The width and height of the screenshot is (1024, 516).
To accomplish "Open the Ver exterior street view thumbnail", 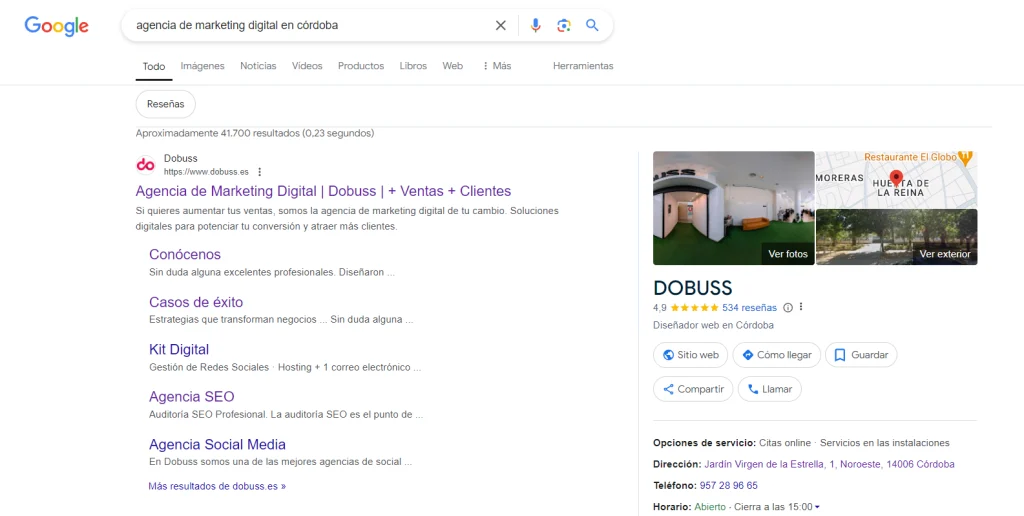I will (897, 236).
